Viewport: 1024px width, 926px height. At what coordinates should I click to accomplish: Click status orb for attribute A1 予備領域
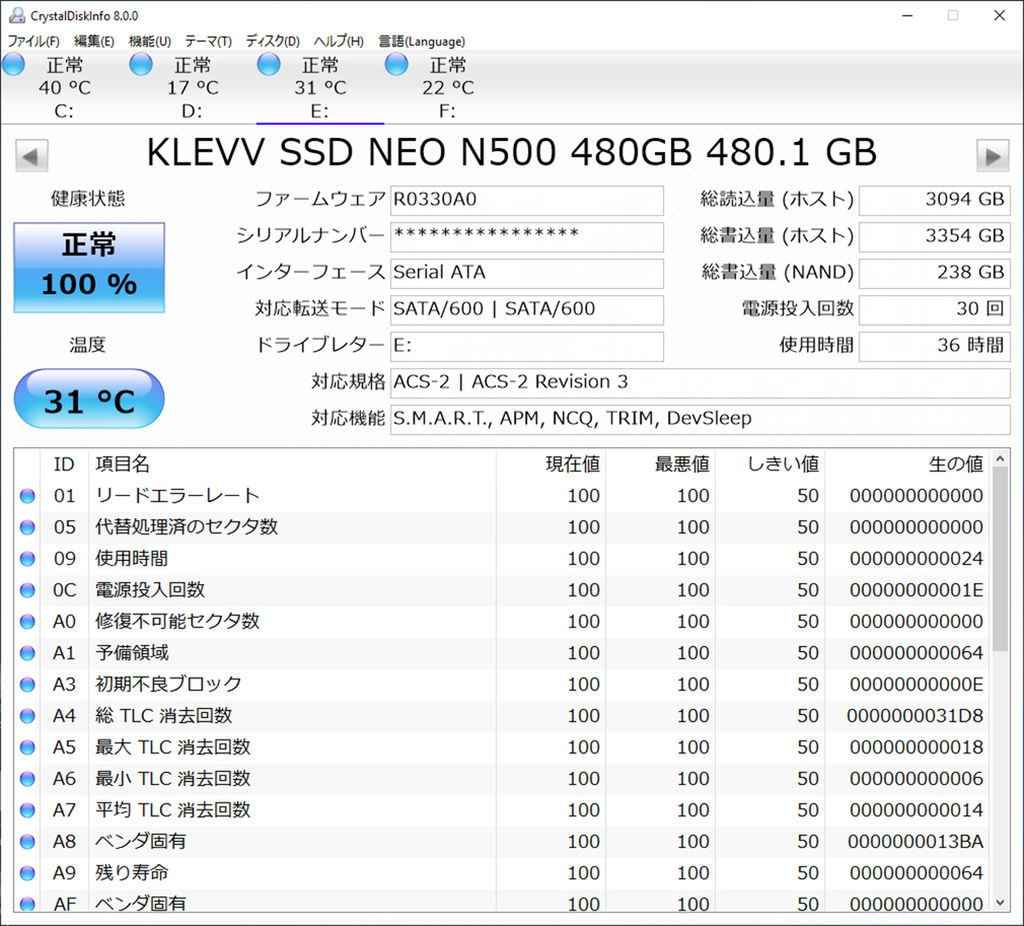(27, 653)
